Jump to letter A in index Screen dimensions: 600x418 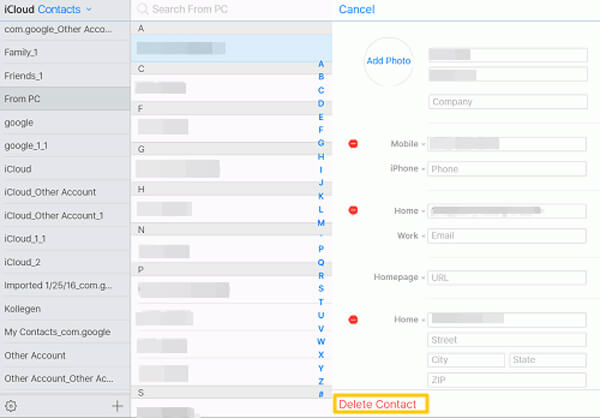(321, 64)
